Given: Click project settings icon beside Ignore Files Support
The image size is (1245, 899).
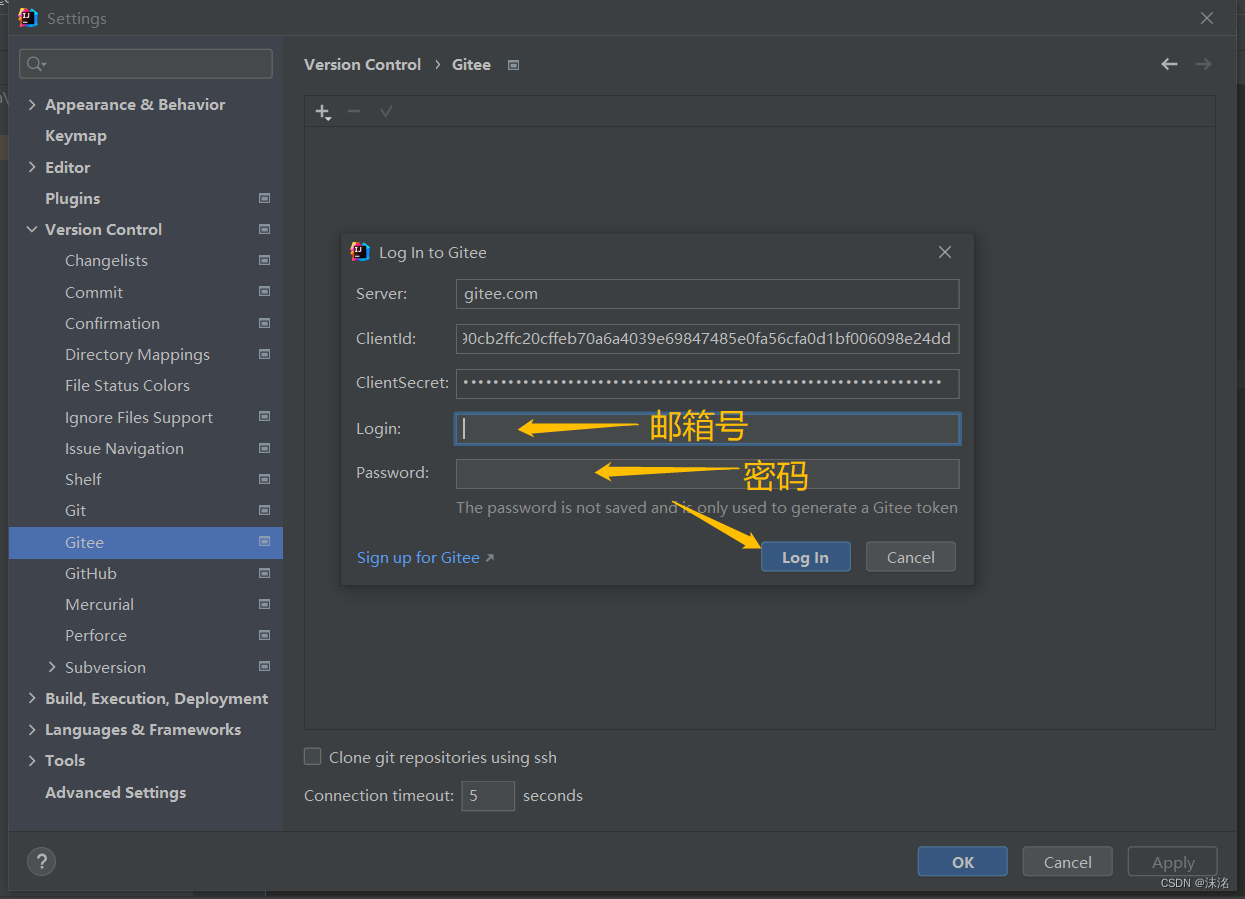Looking at the screenshot, I should tap(264, 417).
